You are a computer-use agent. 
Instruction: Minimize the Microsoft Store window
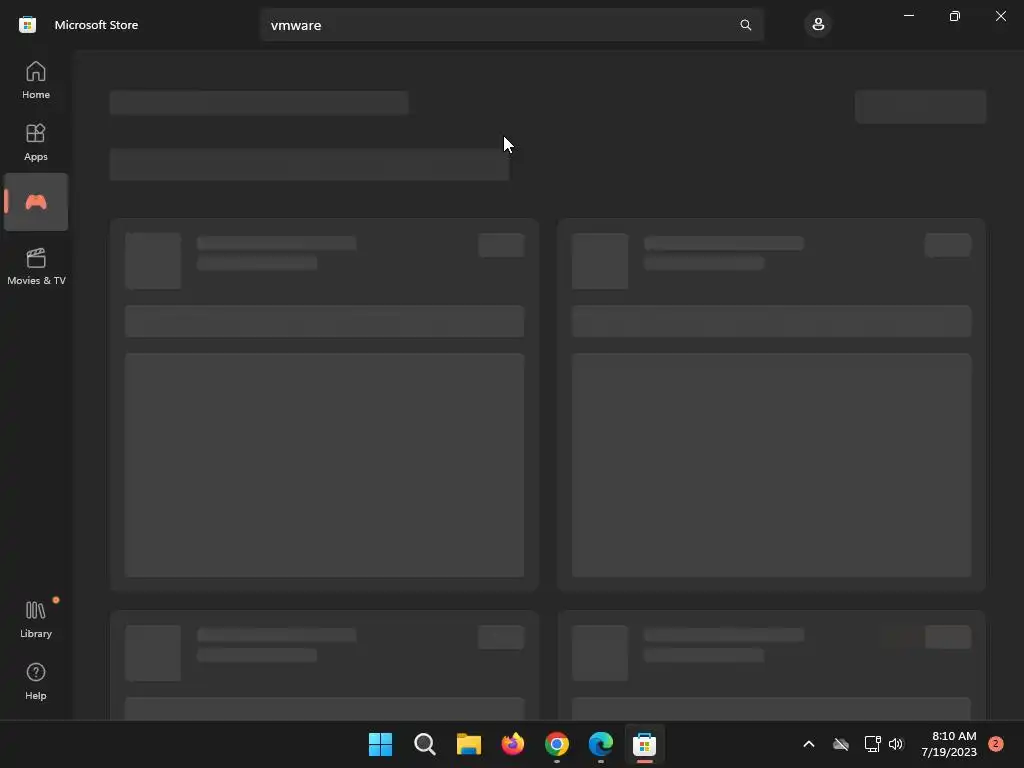click(x=908, y=16)
